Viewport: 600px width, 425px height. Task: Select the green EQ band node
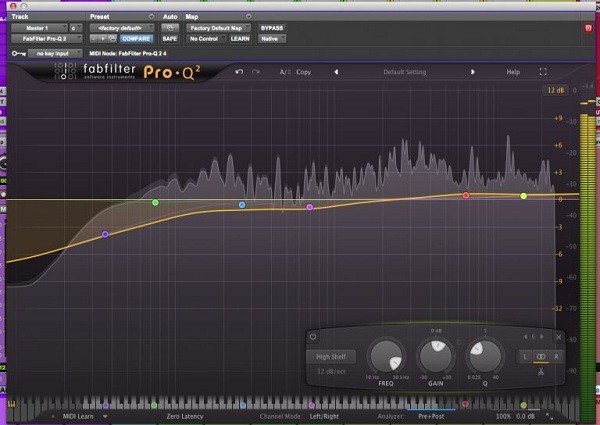coord(155,203)
